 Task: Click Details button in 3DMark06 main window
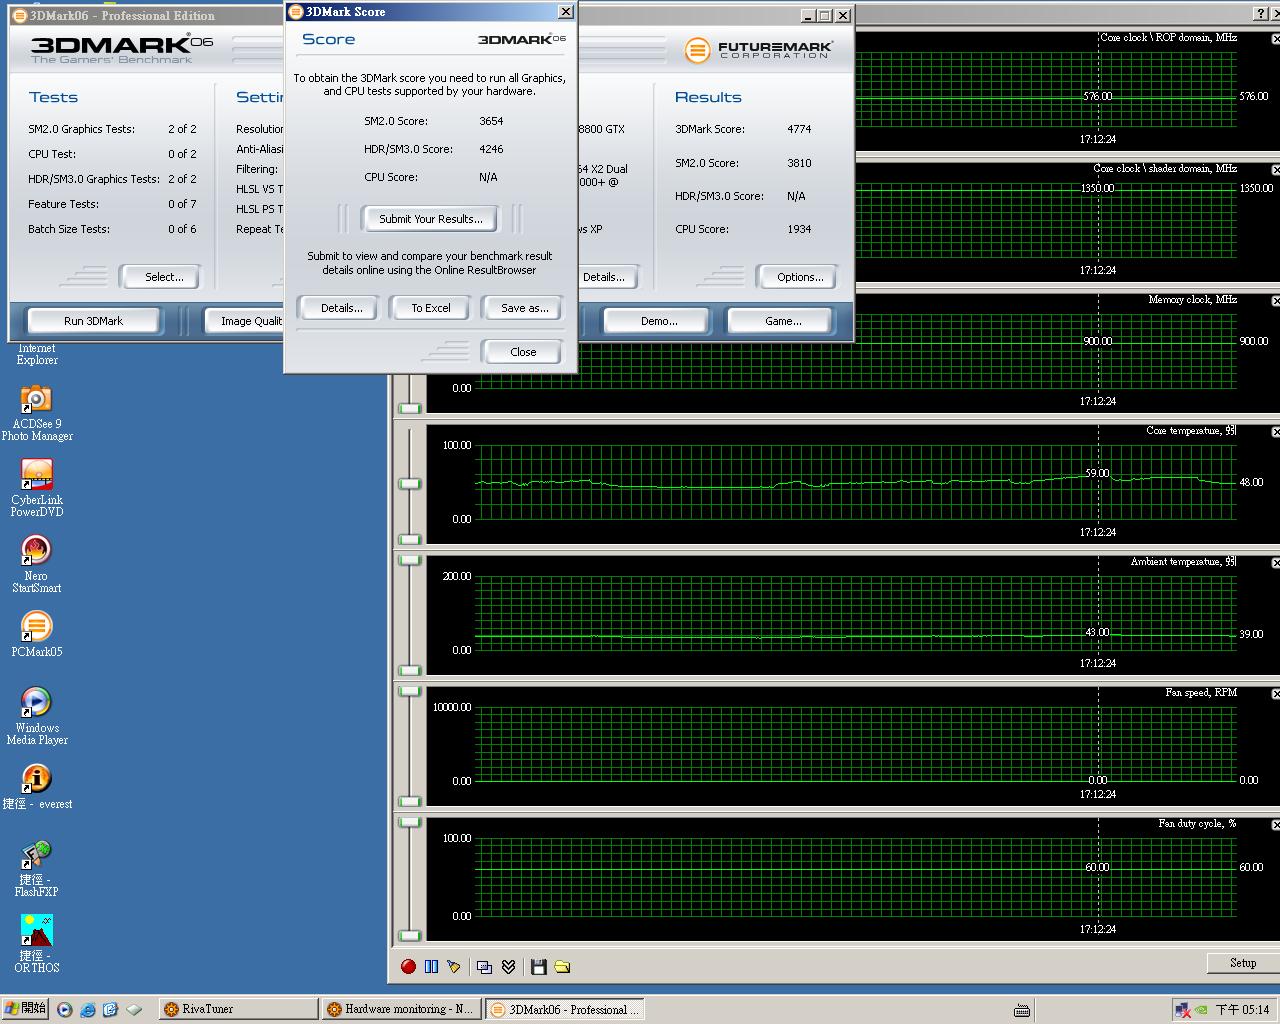(x=606, y=277)
